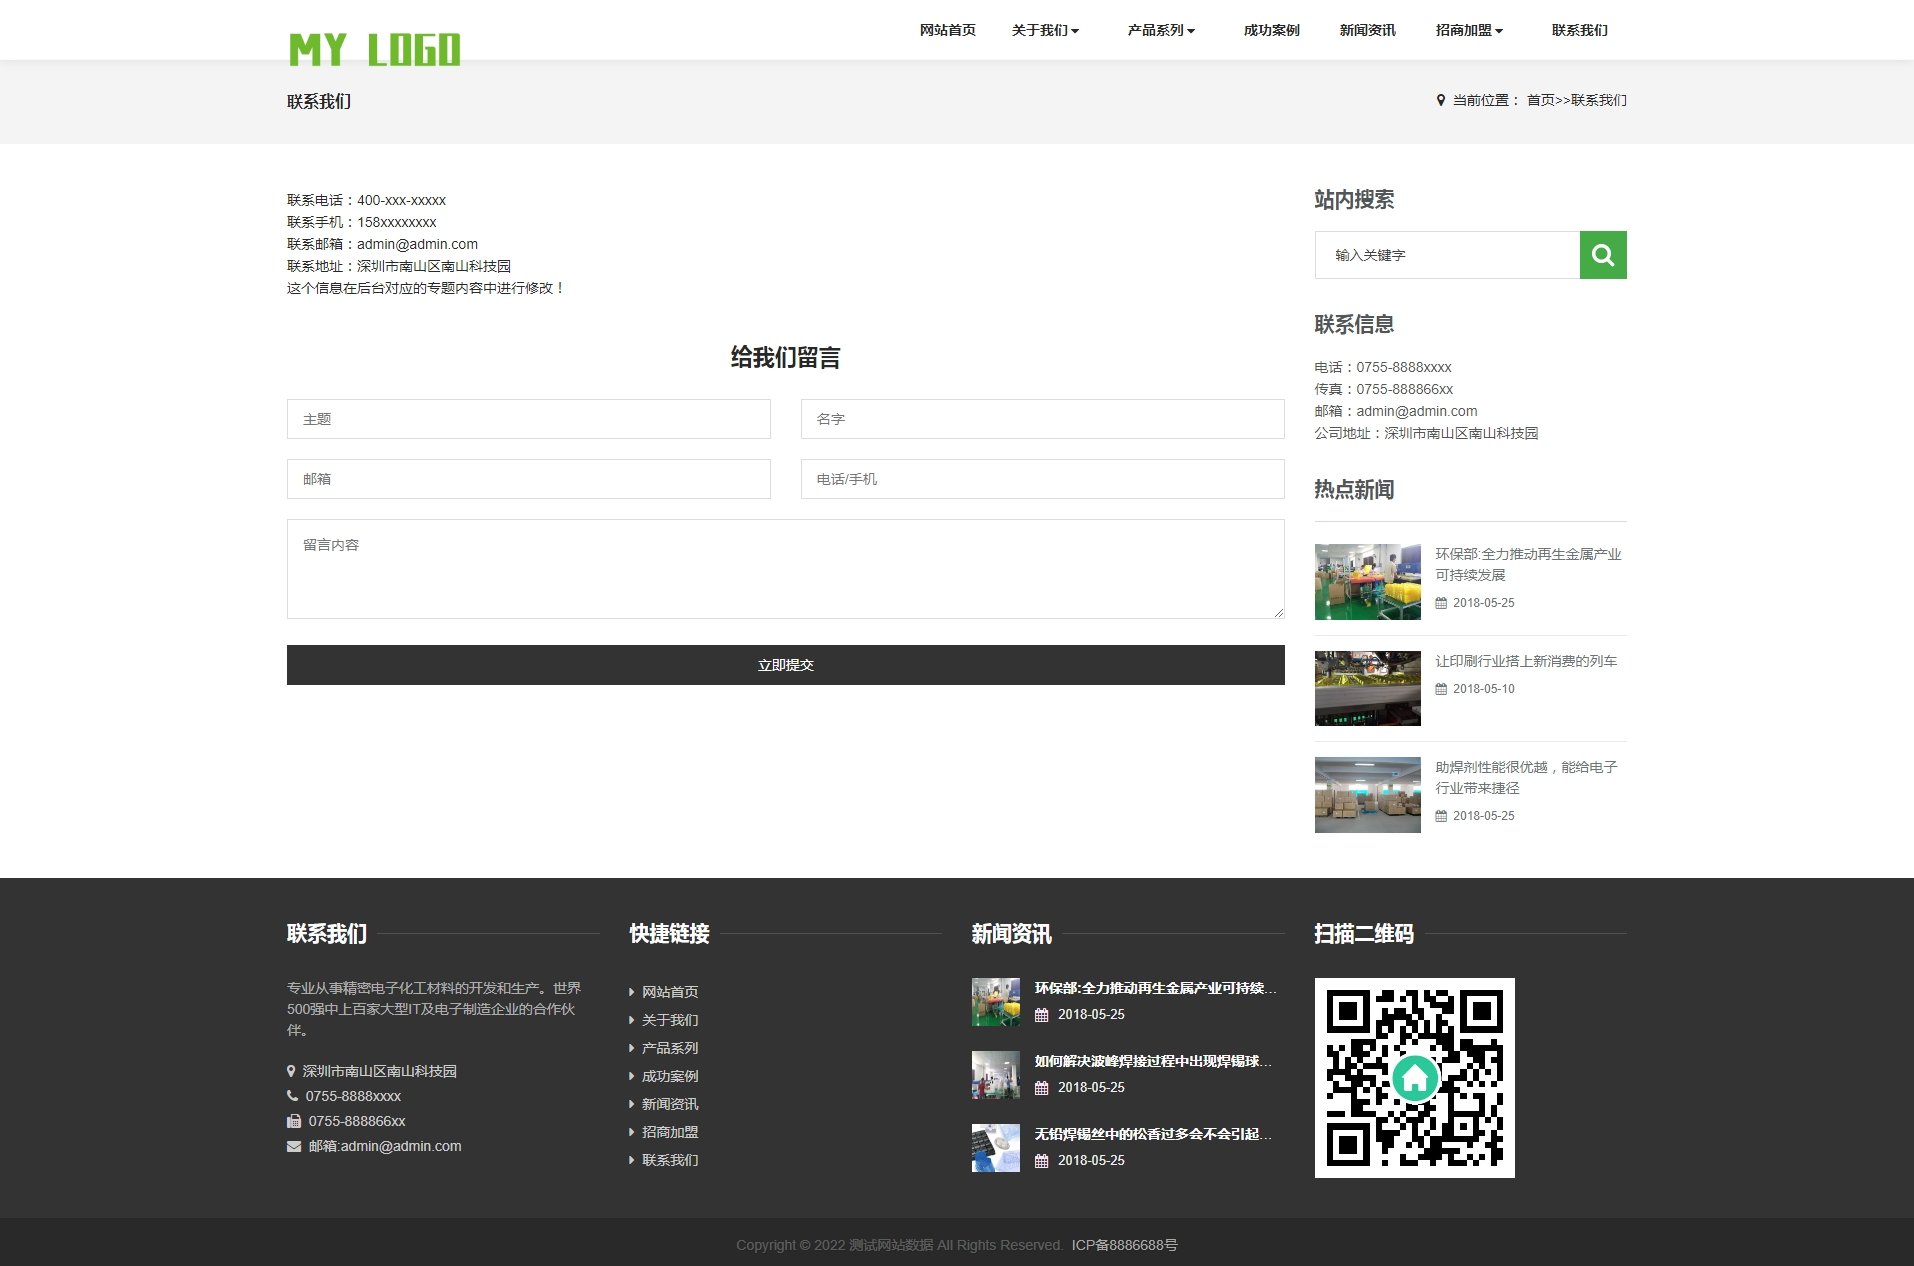
Task: Click the MY LOGO site logo
Action: (374, 49)
